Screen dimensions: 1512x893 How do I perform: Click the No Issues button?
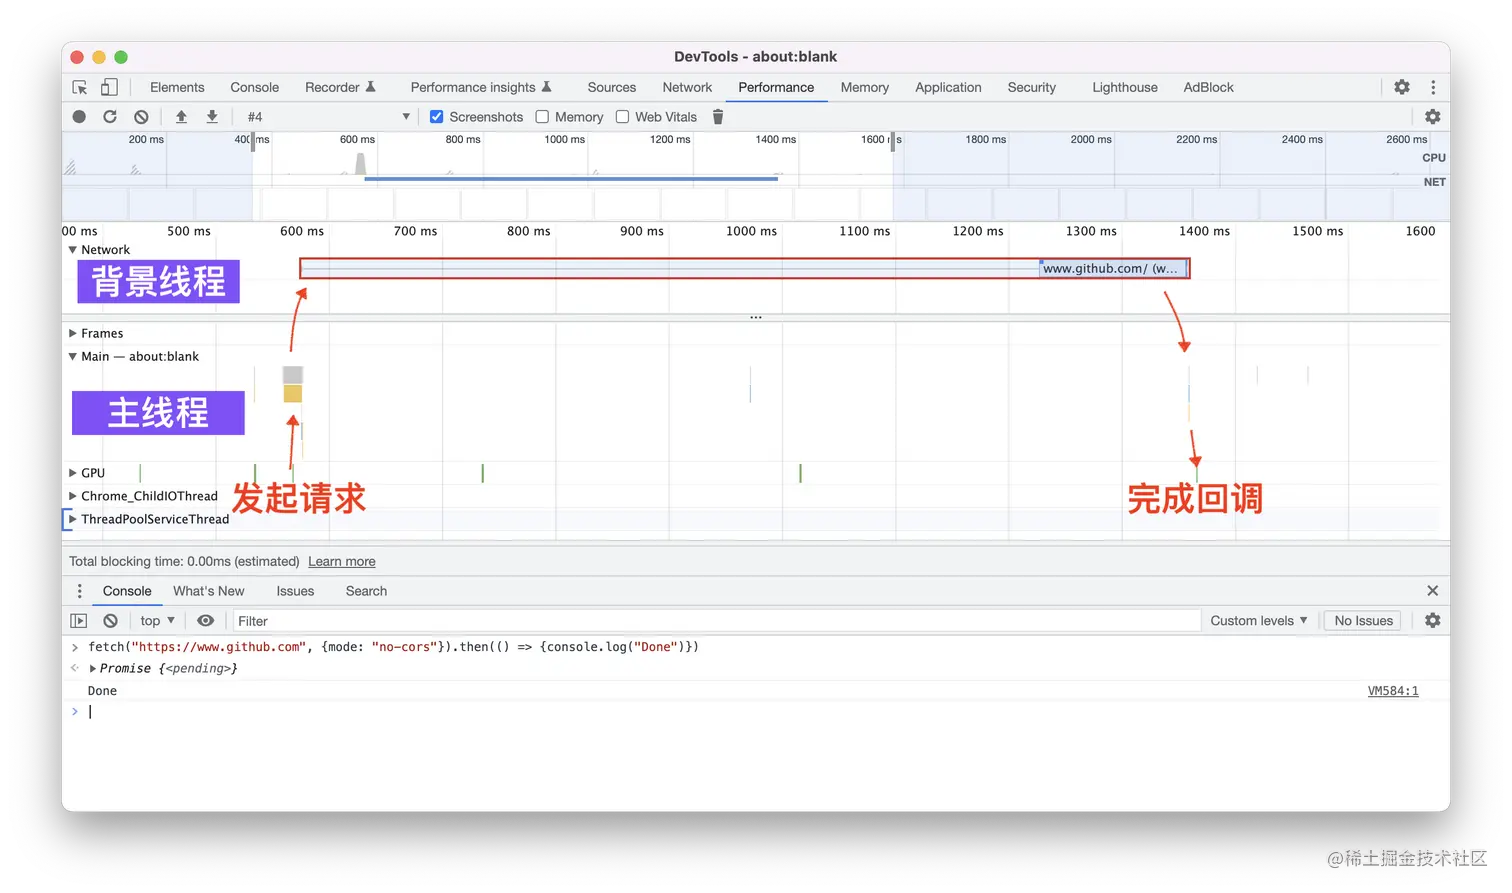pyautogui.click(x=1363, y=621)
